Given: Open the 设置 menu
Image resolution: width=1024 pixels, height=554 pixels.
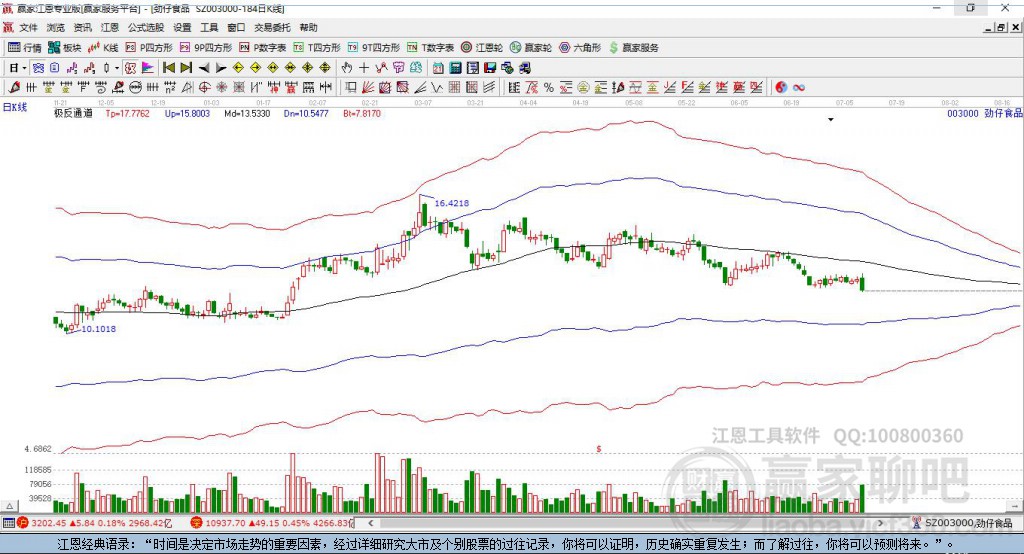Looking at the screenshot, I should (182, 27).
